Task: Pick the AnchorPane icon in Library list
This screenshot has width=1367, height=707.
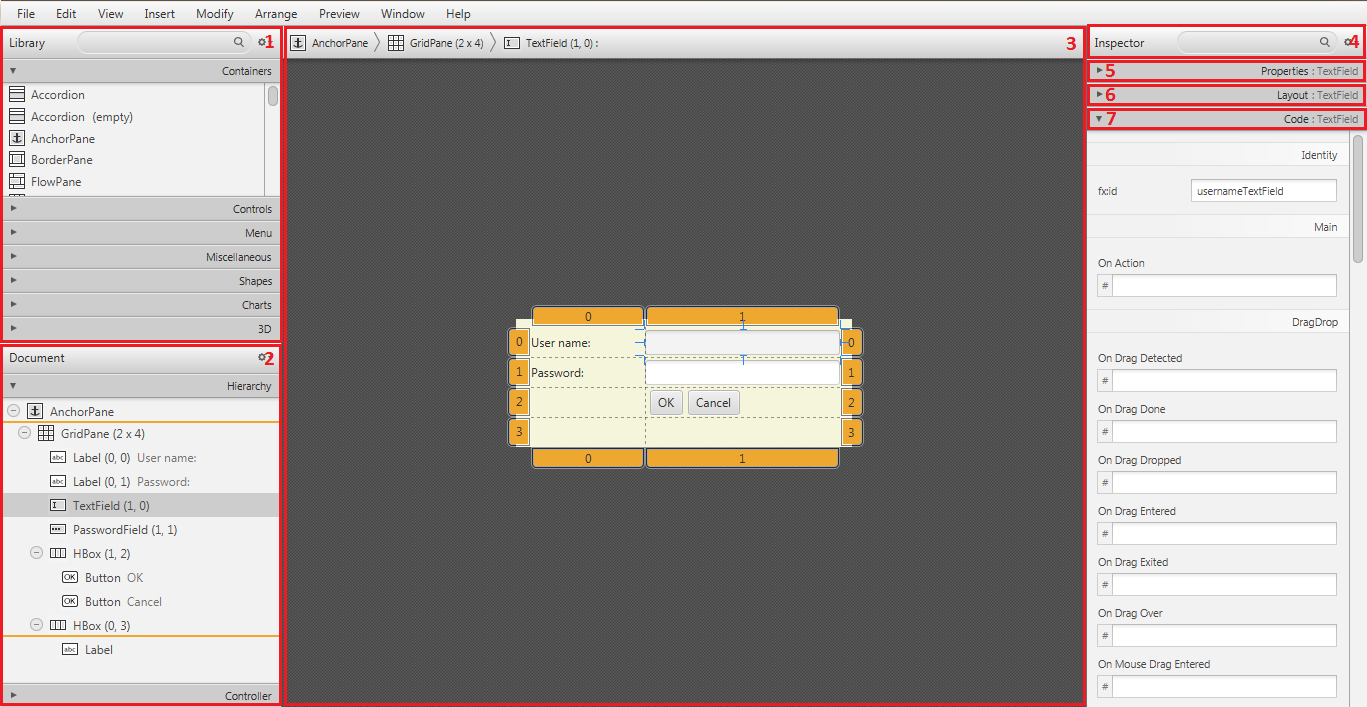Action: tap(16, 138)
